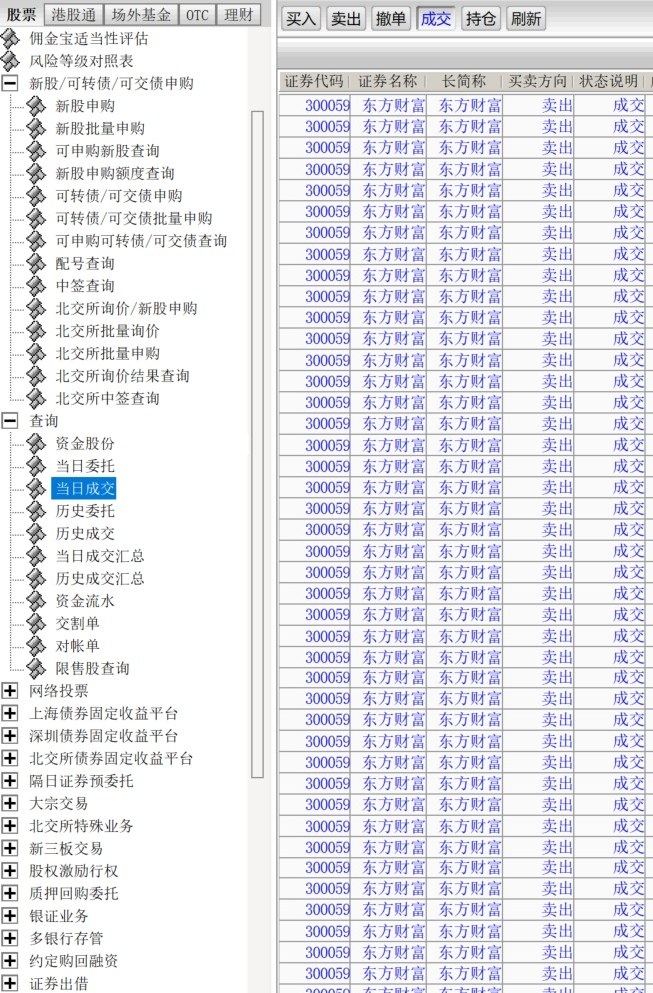Viewport: 653px width, 993px height.
Task: Sort by the 证券代码 column header
Action: (314, 81)
